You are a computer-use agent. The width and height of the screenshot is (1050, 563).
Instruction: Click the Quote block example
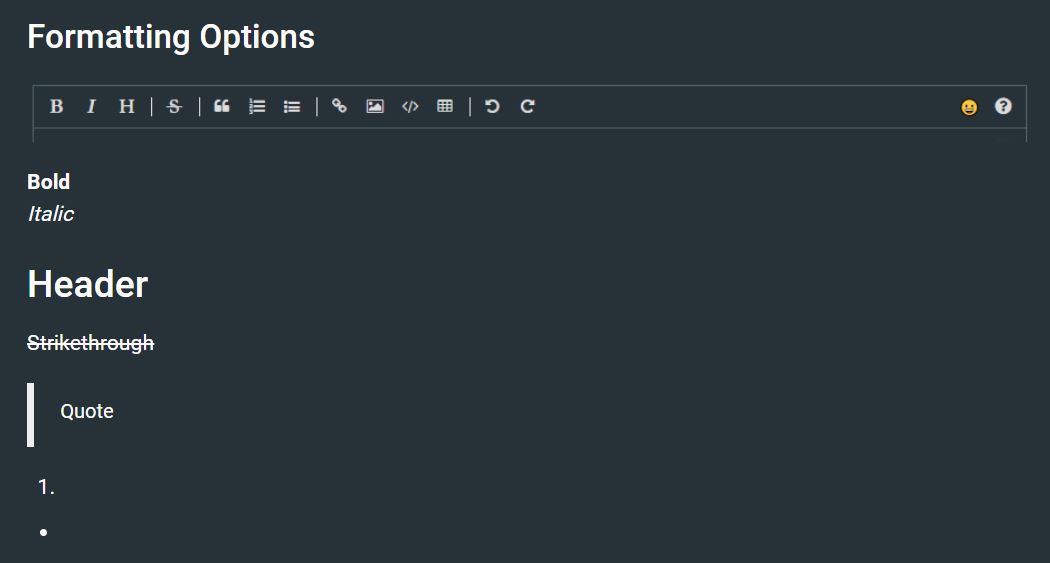[x=87, y=411]
